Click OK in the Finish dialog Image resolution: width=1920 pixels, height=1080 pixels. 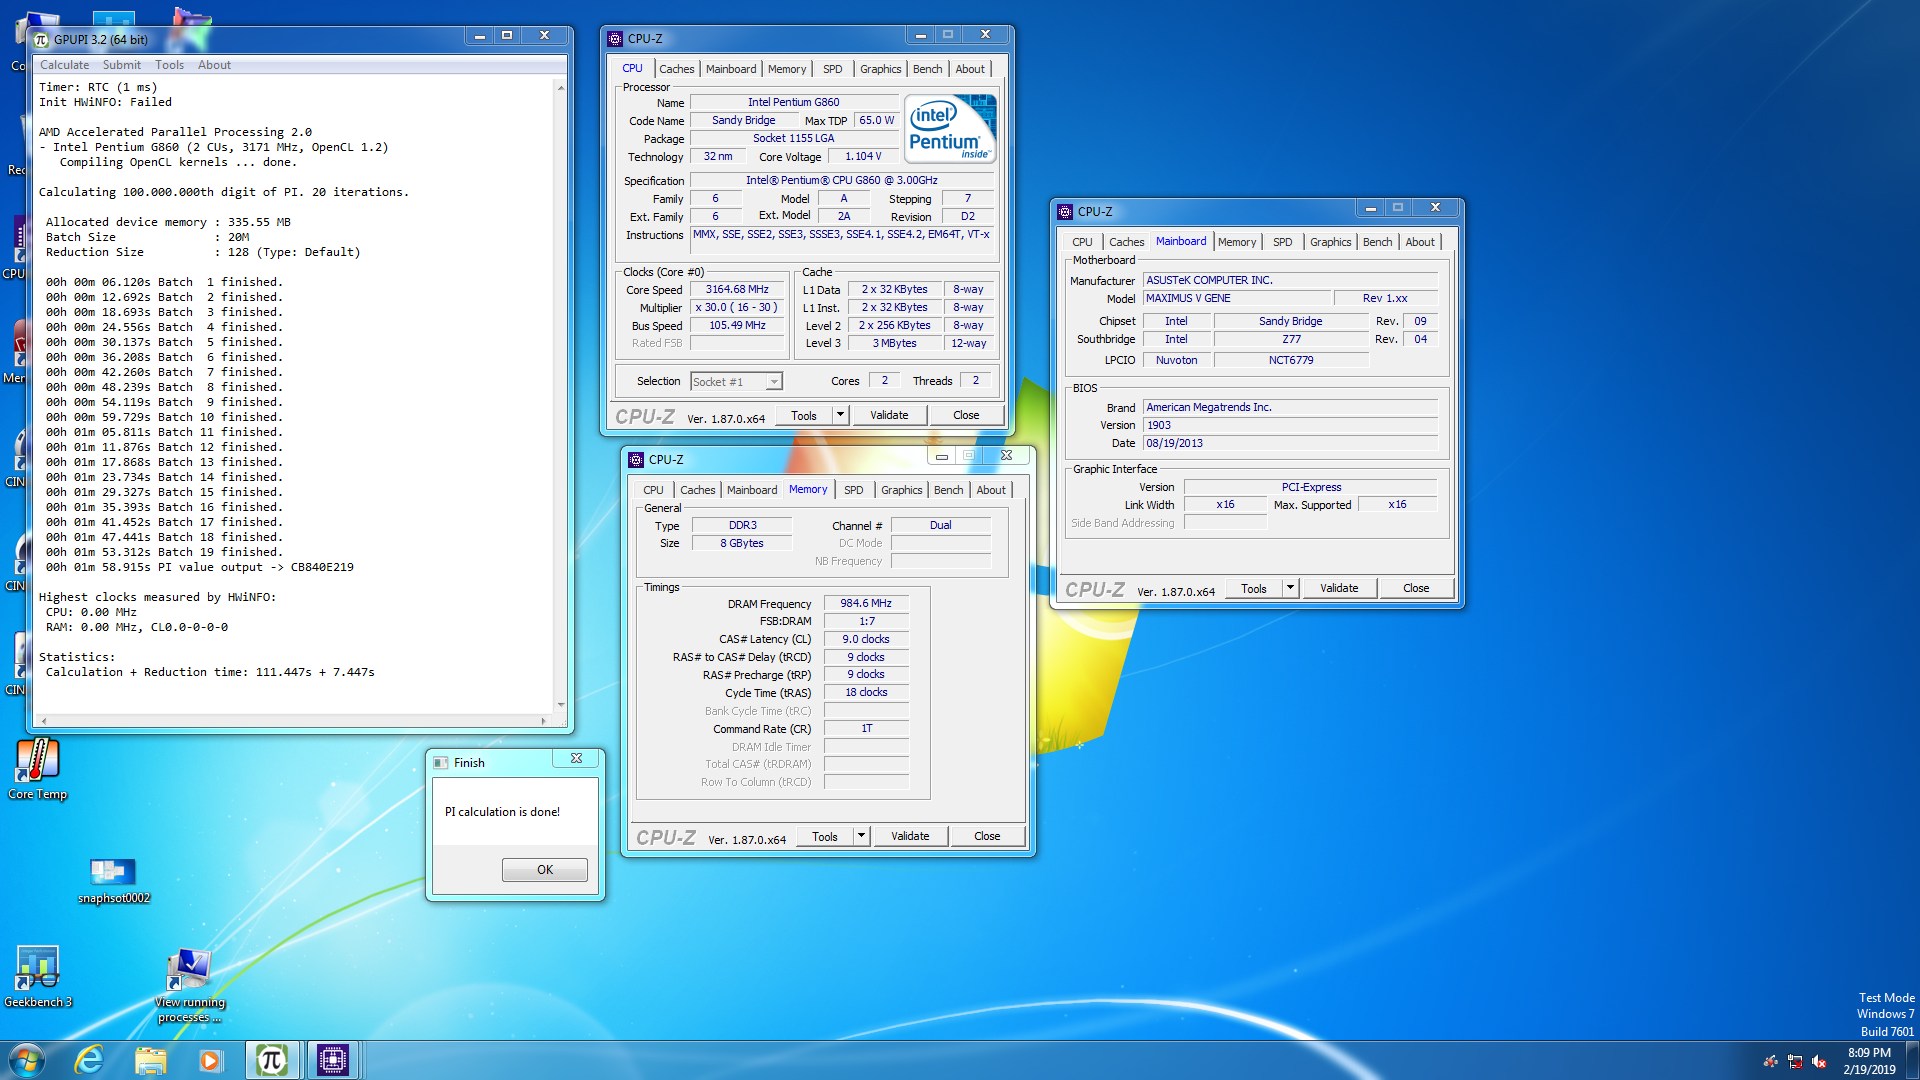[x=545, y=869]
